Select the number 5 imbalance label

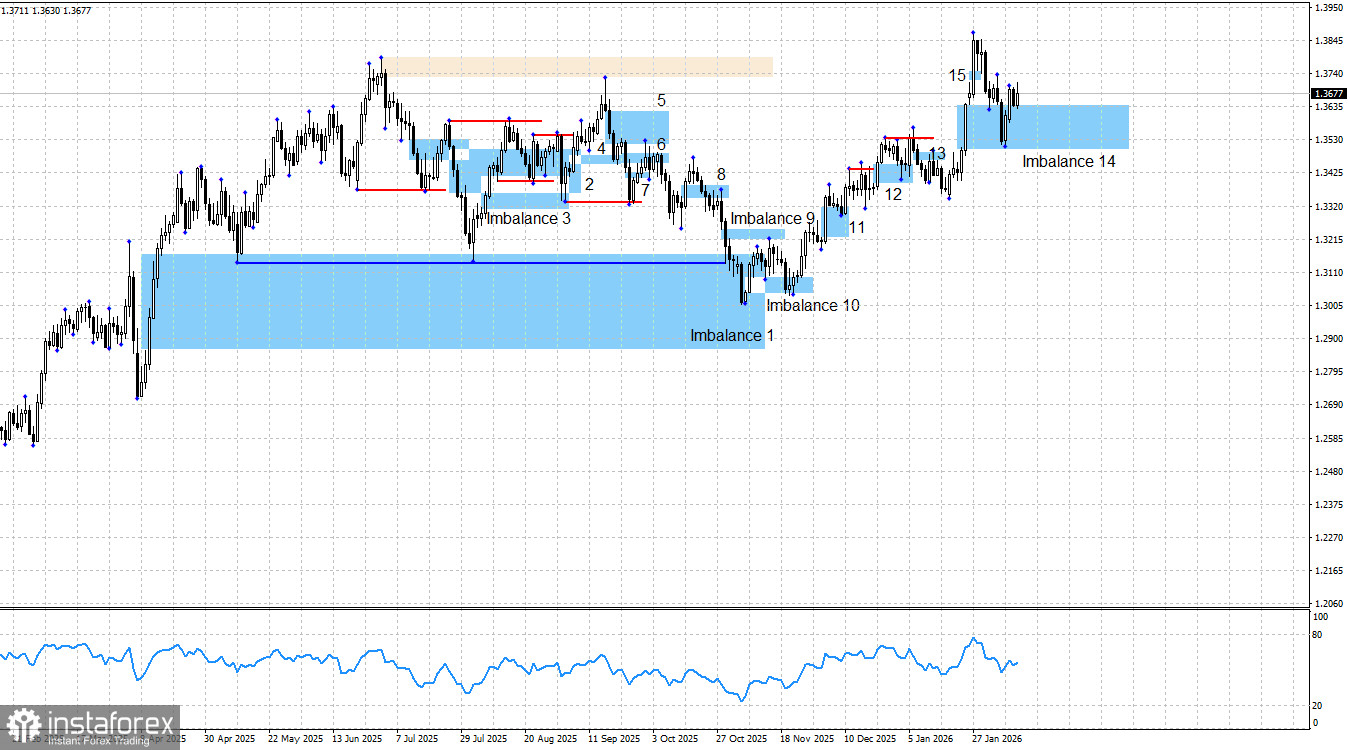point(661,101)
